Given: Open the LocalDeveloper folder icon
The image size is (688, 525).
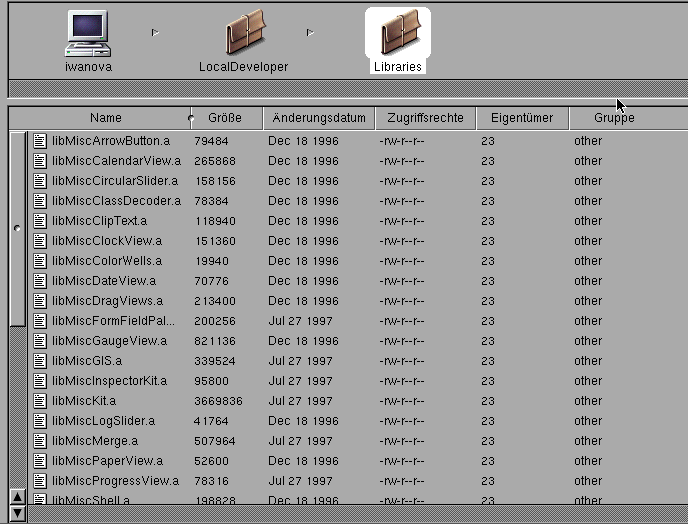Looking at the screenshot, I should tap(244, 33).
